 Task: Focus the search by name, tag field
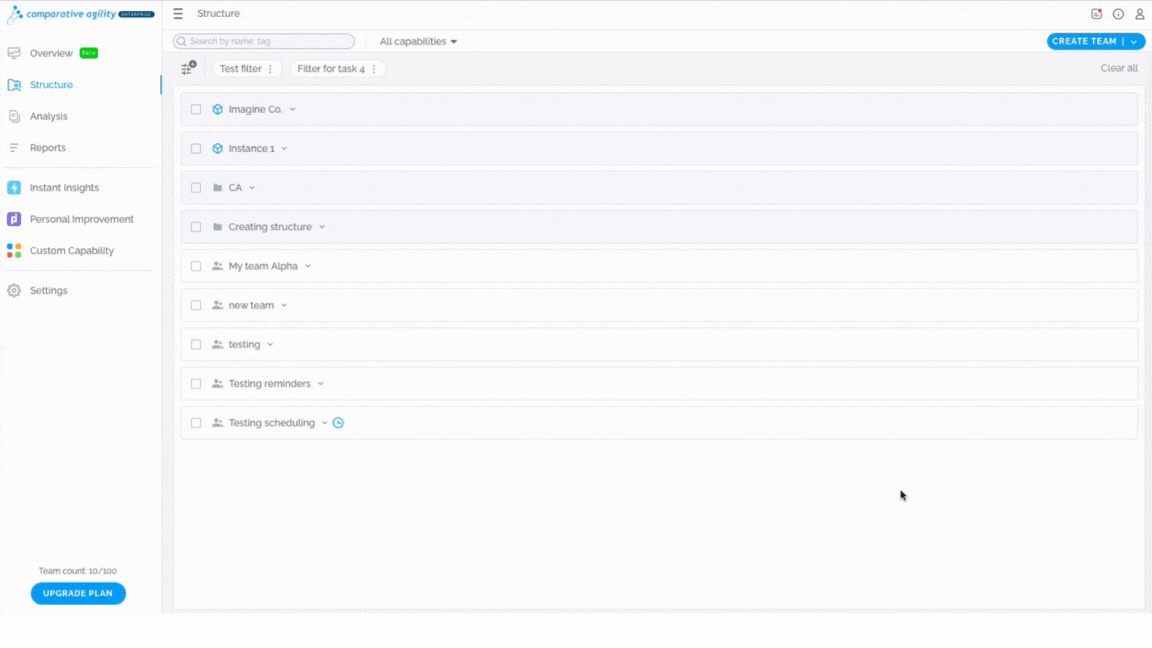(x=264, y=41)
